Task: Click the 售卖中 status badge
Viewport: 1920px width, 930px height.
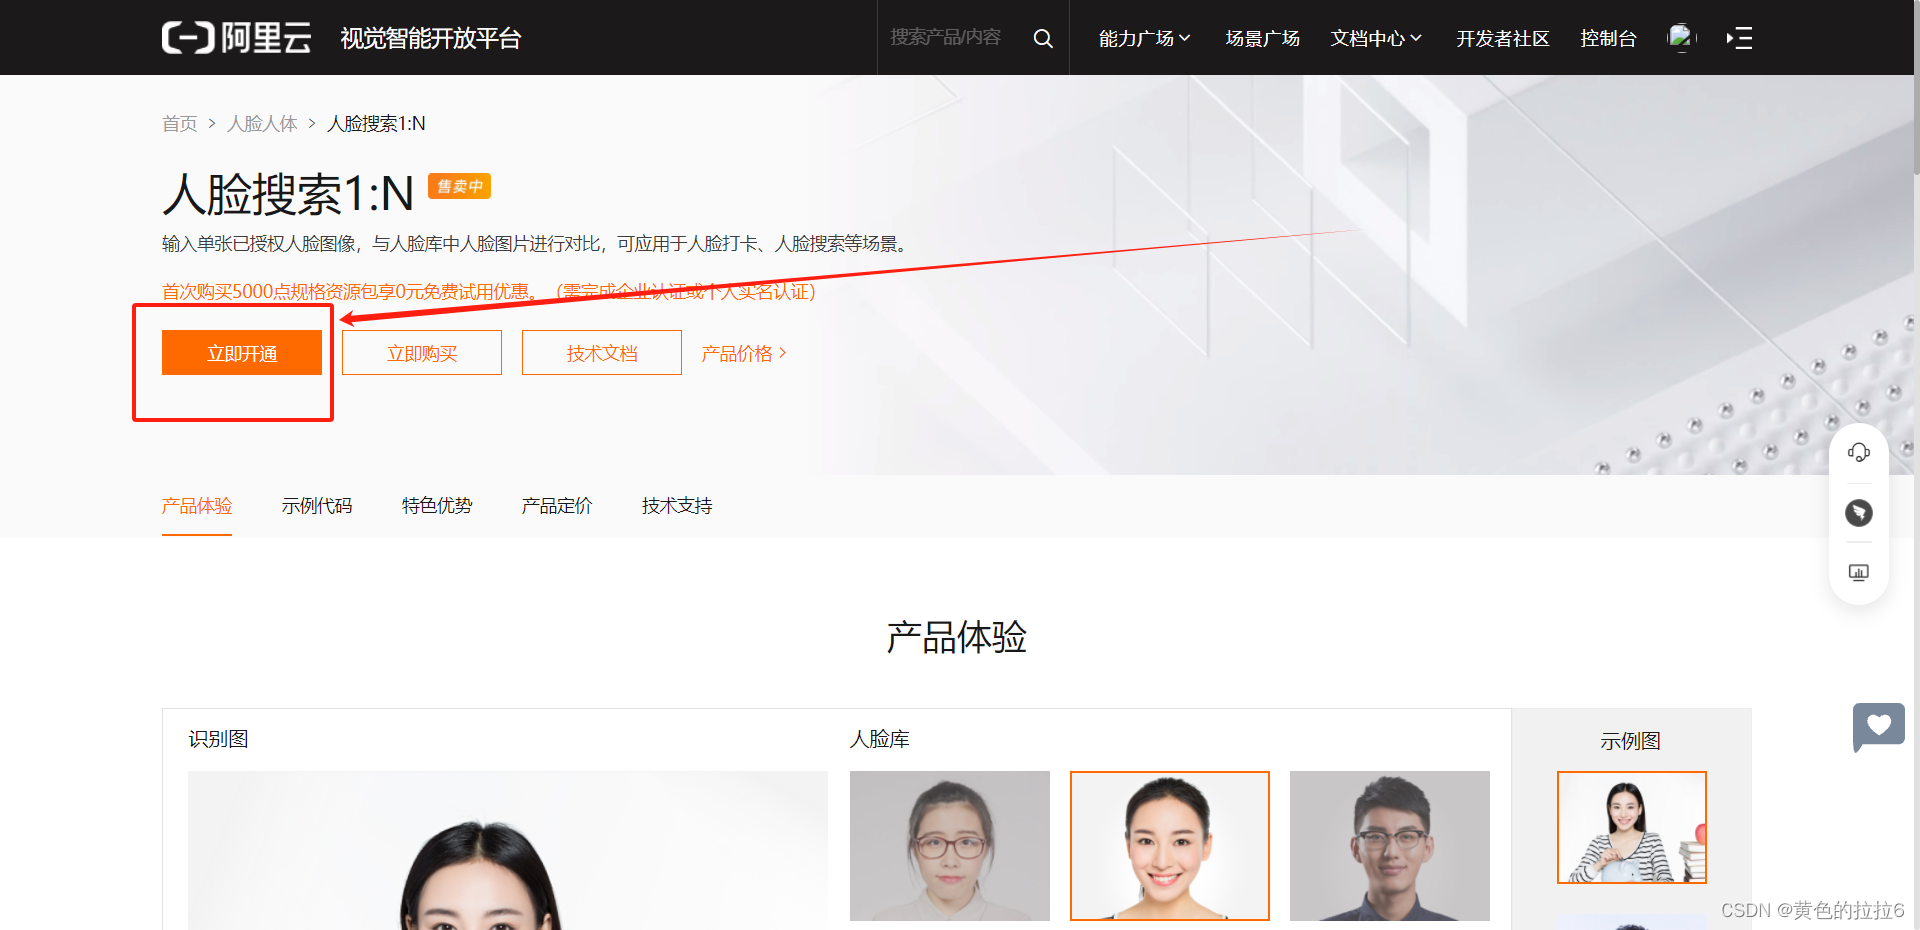Action: click(x=460, y=186)
